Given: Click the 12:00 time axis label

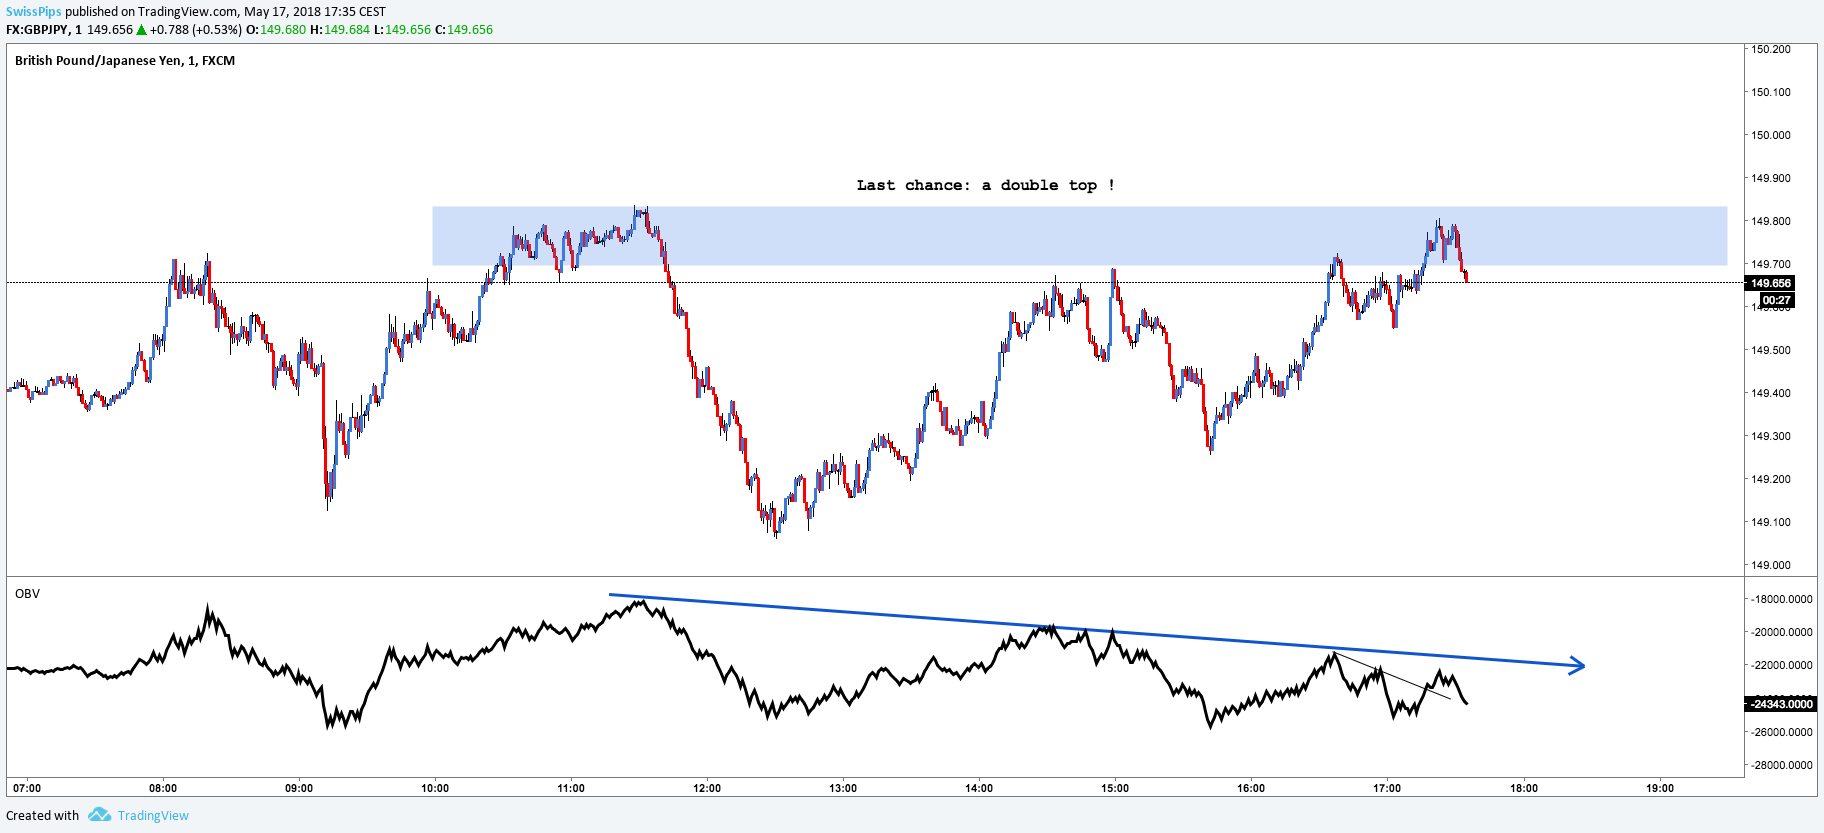Looking at the screenshot, I should tap(707, 788).
